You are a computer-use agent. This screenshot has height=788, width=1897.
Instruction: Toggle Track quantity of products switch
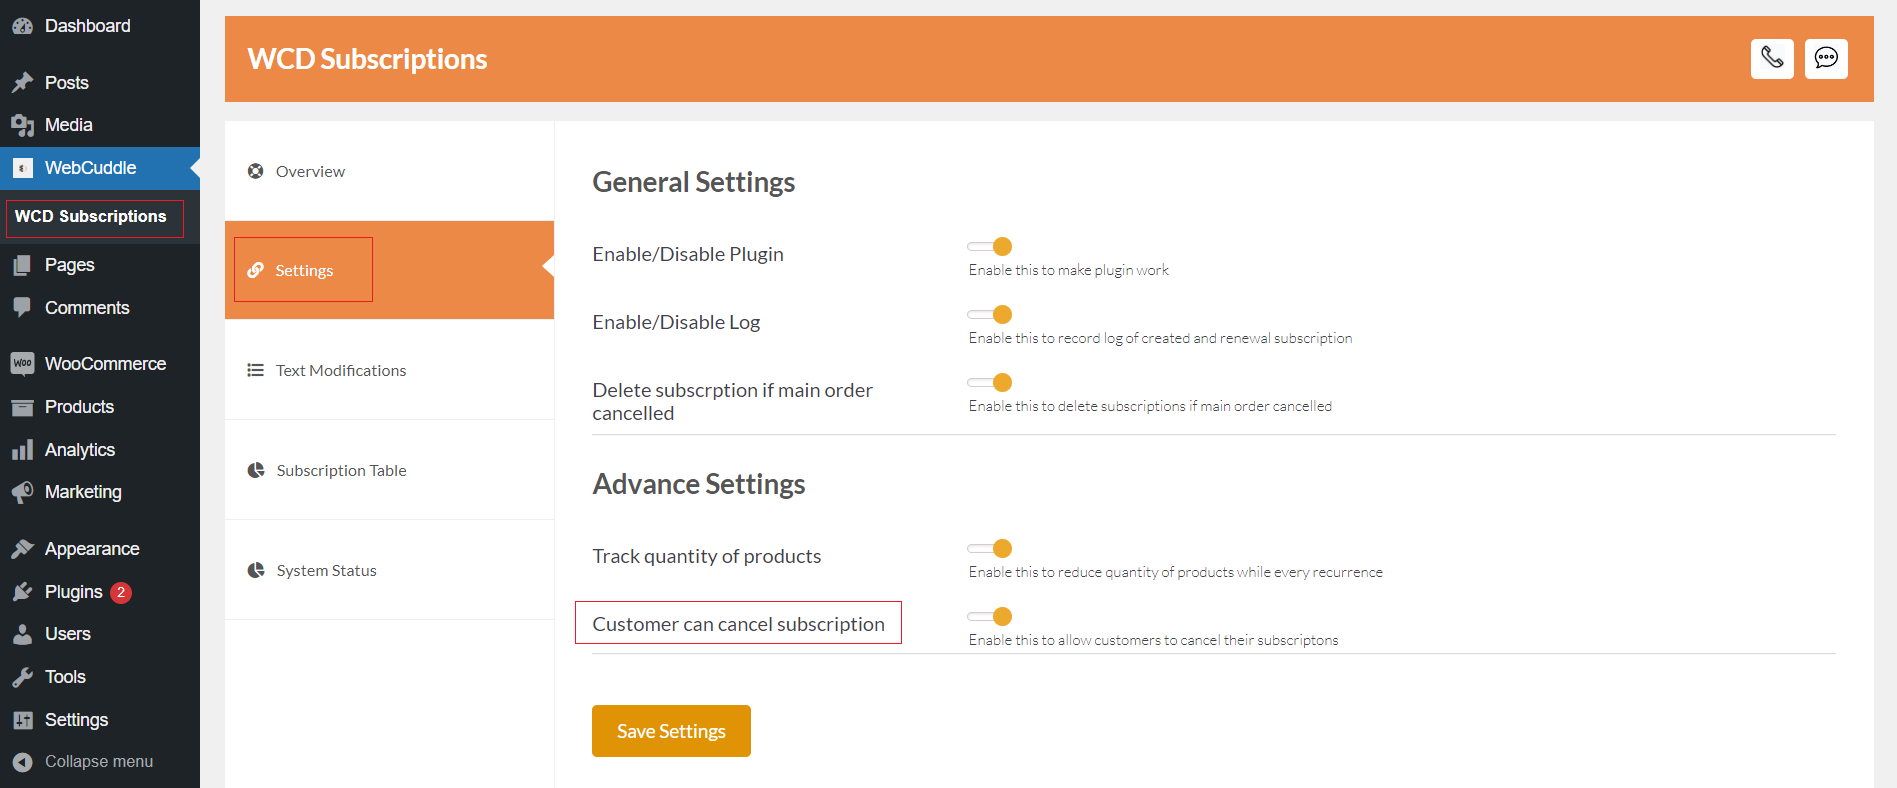pyautogui.click(x=990, y=548)
